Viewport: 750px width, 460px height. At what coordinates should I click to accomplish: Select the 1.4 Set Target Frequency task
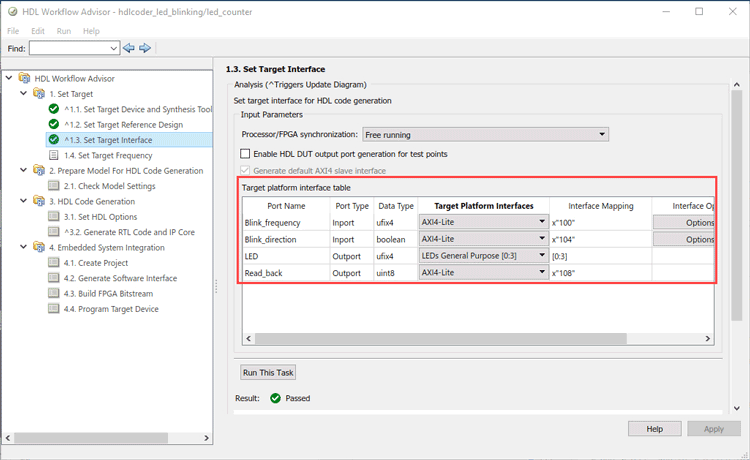108,156
